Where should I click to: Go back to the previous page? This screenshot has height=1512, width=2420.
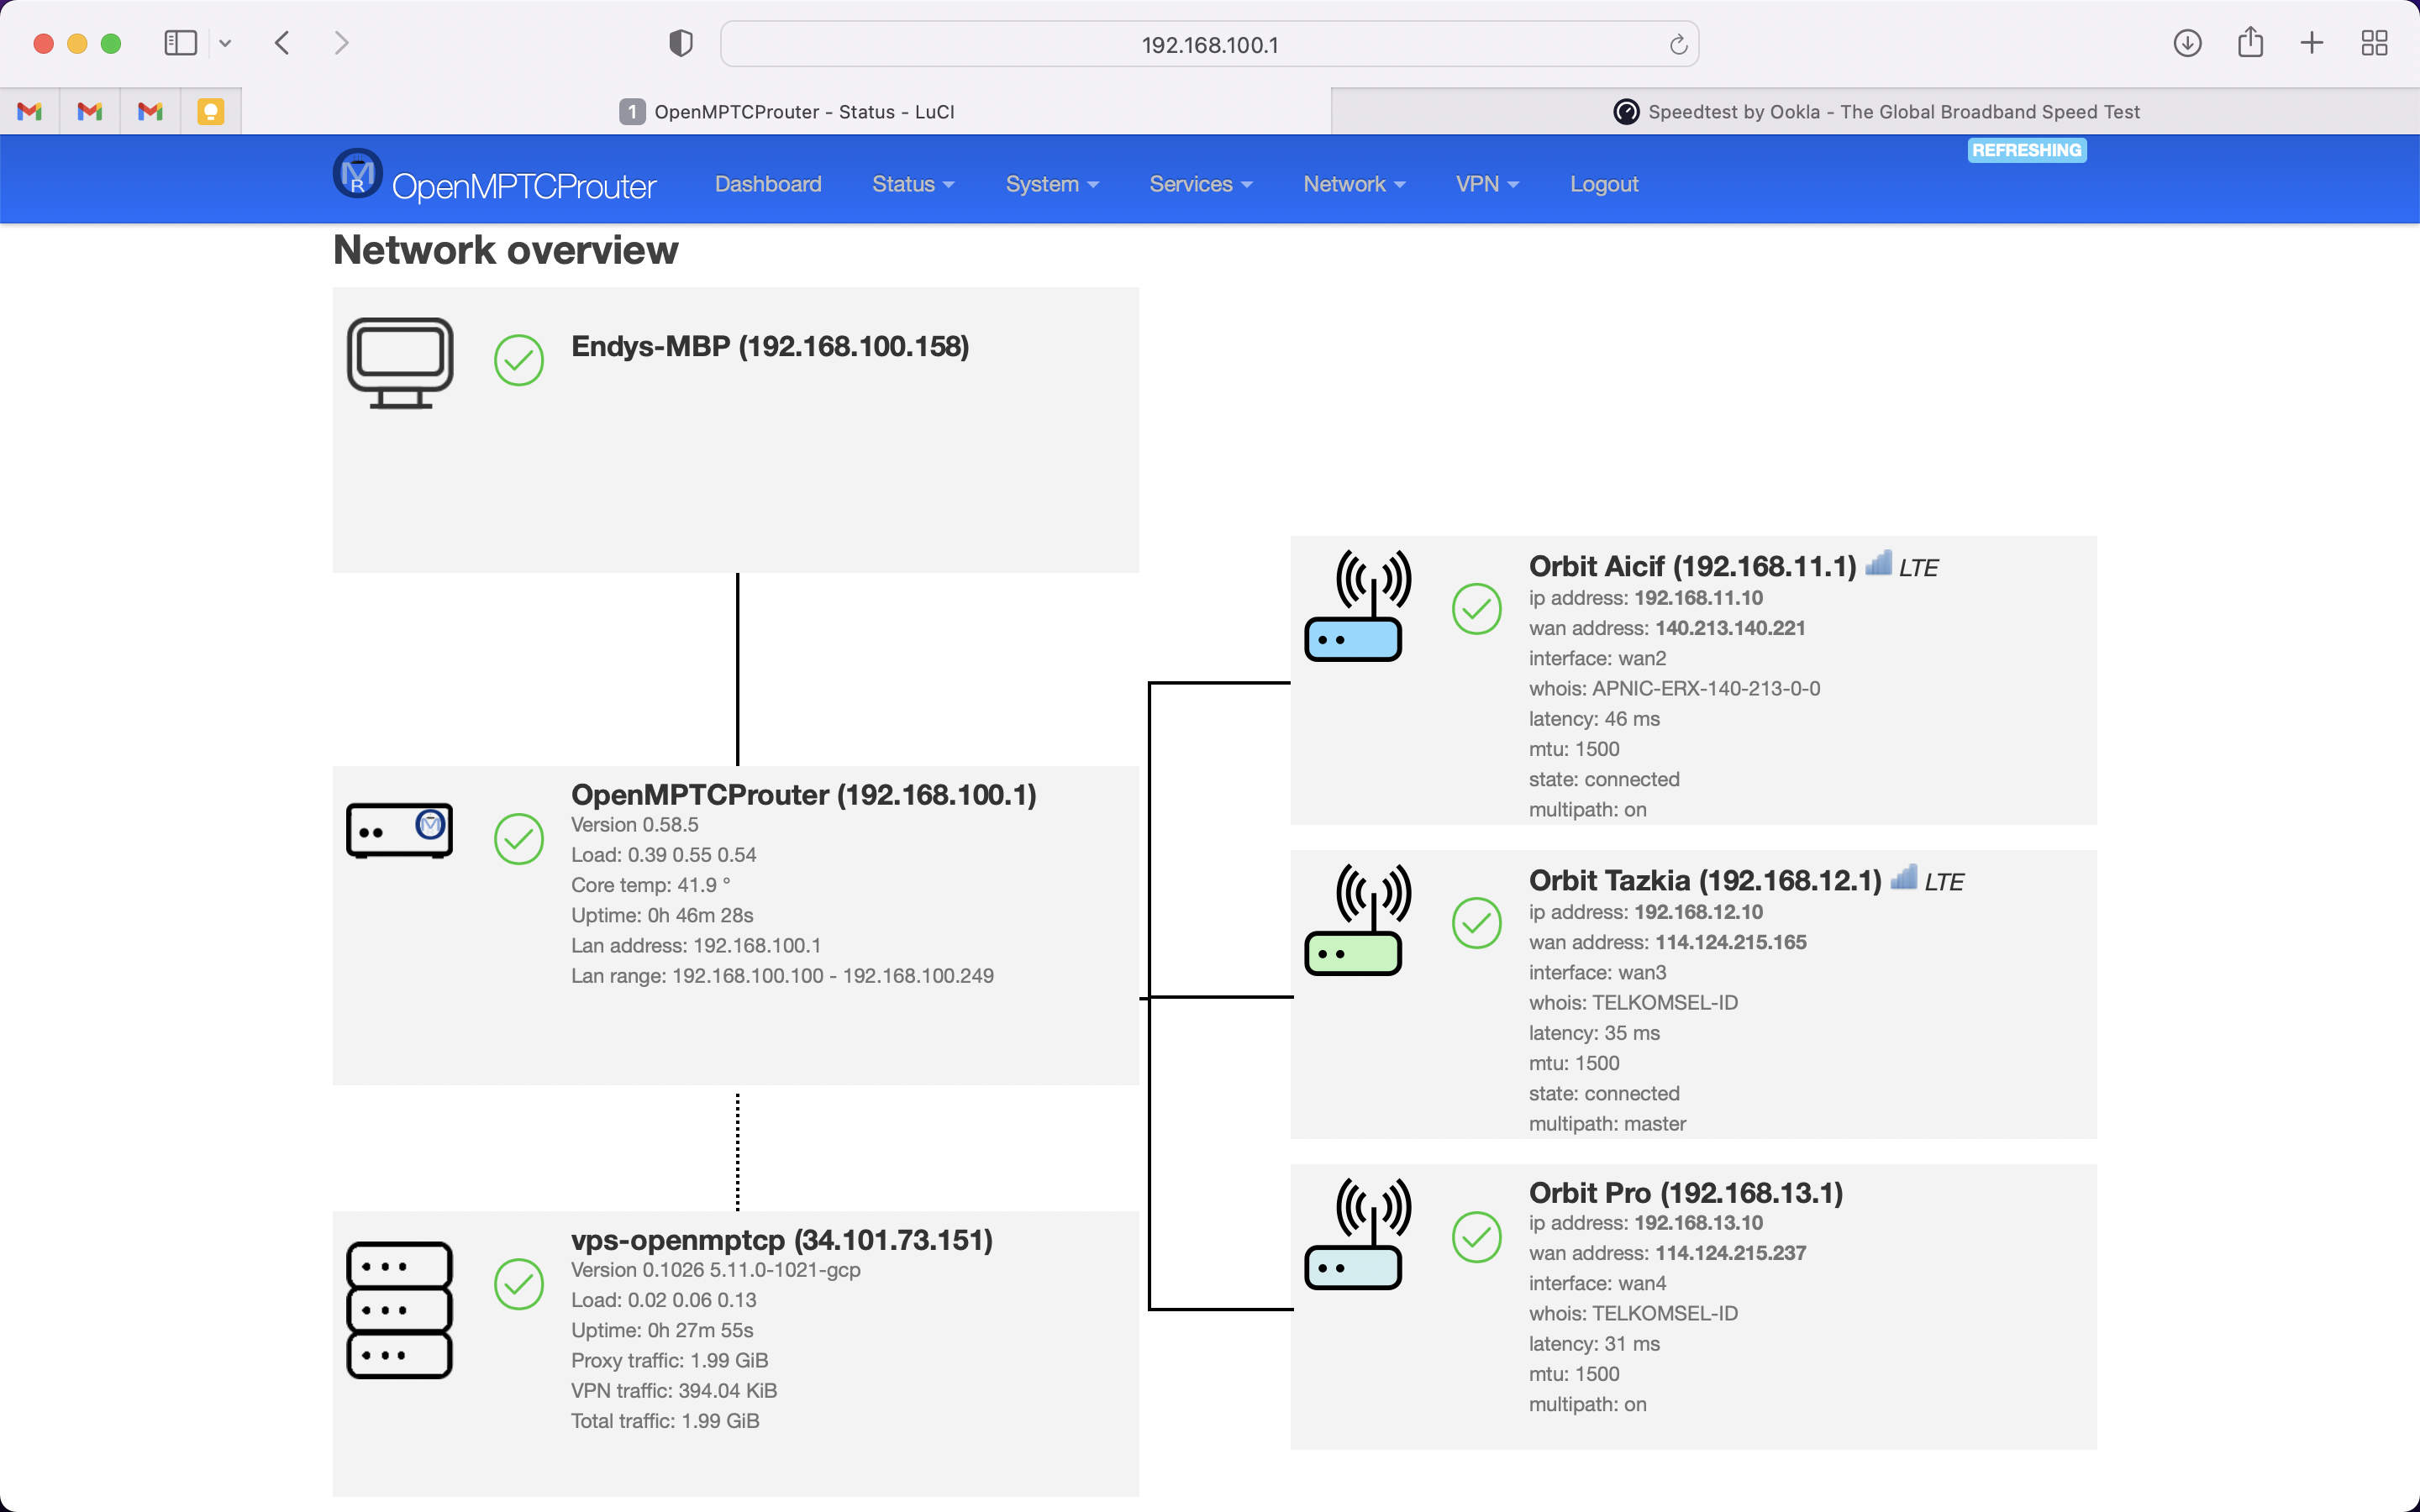click(282, 43)
